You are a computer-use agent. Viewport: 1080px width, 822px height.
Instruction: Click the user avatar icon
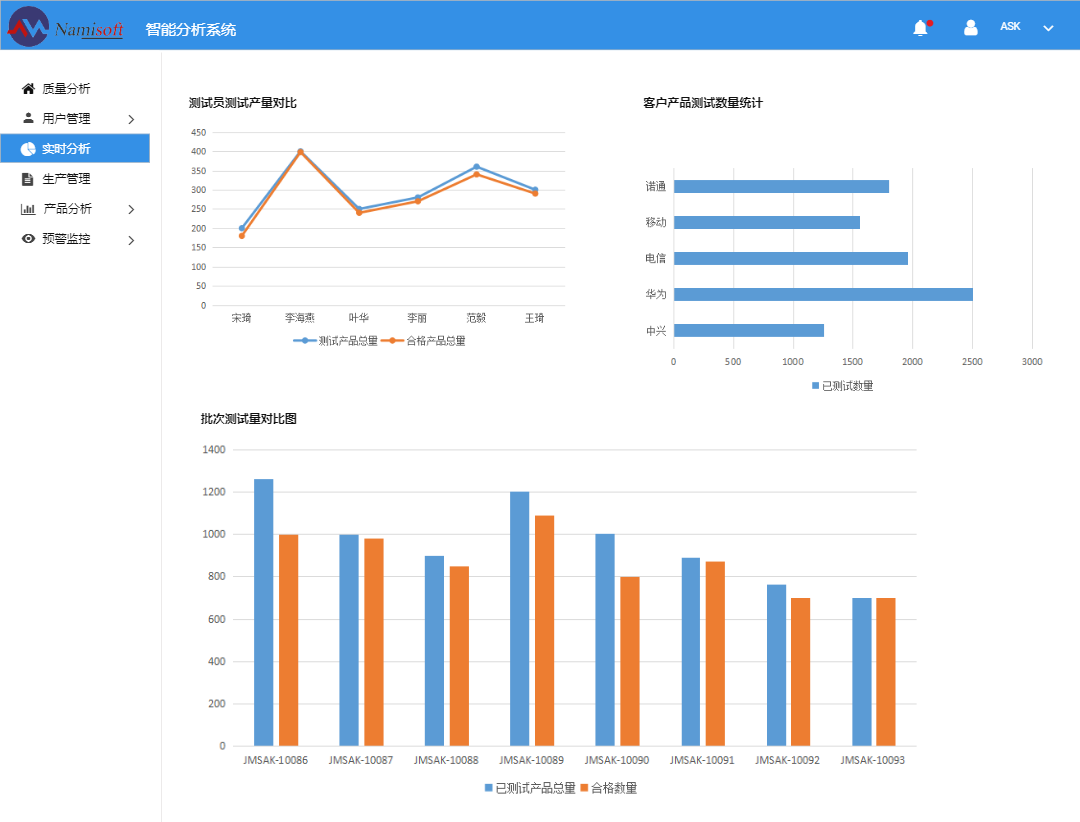point(970,28)
